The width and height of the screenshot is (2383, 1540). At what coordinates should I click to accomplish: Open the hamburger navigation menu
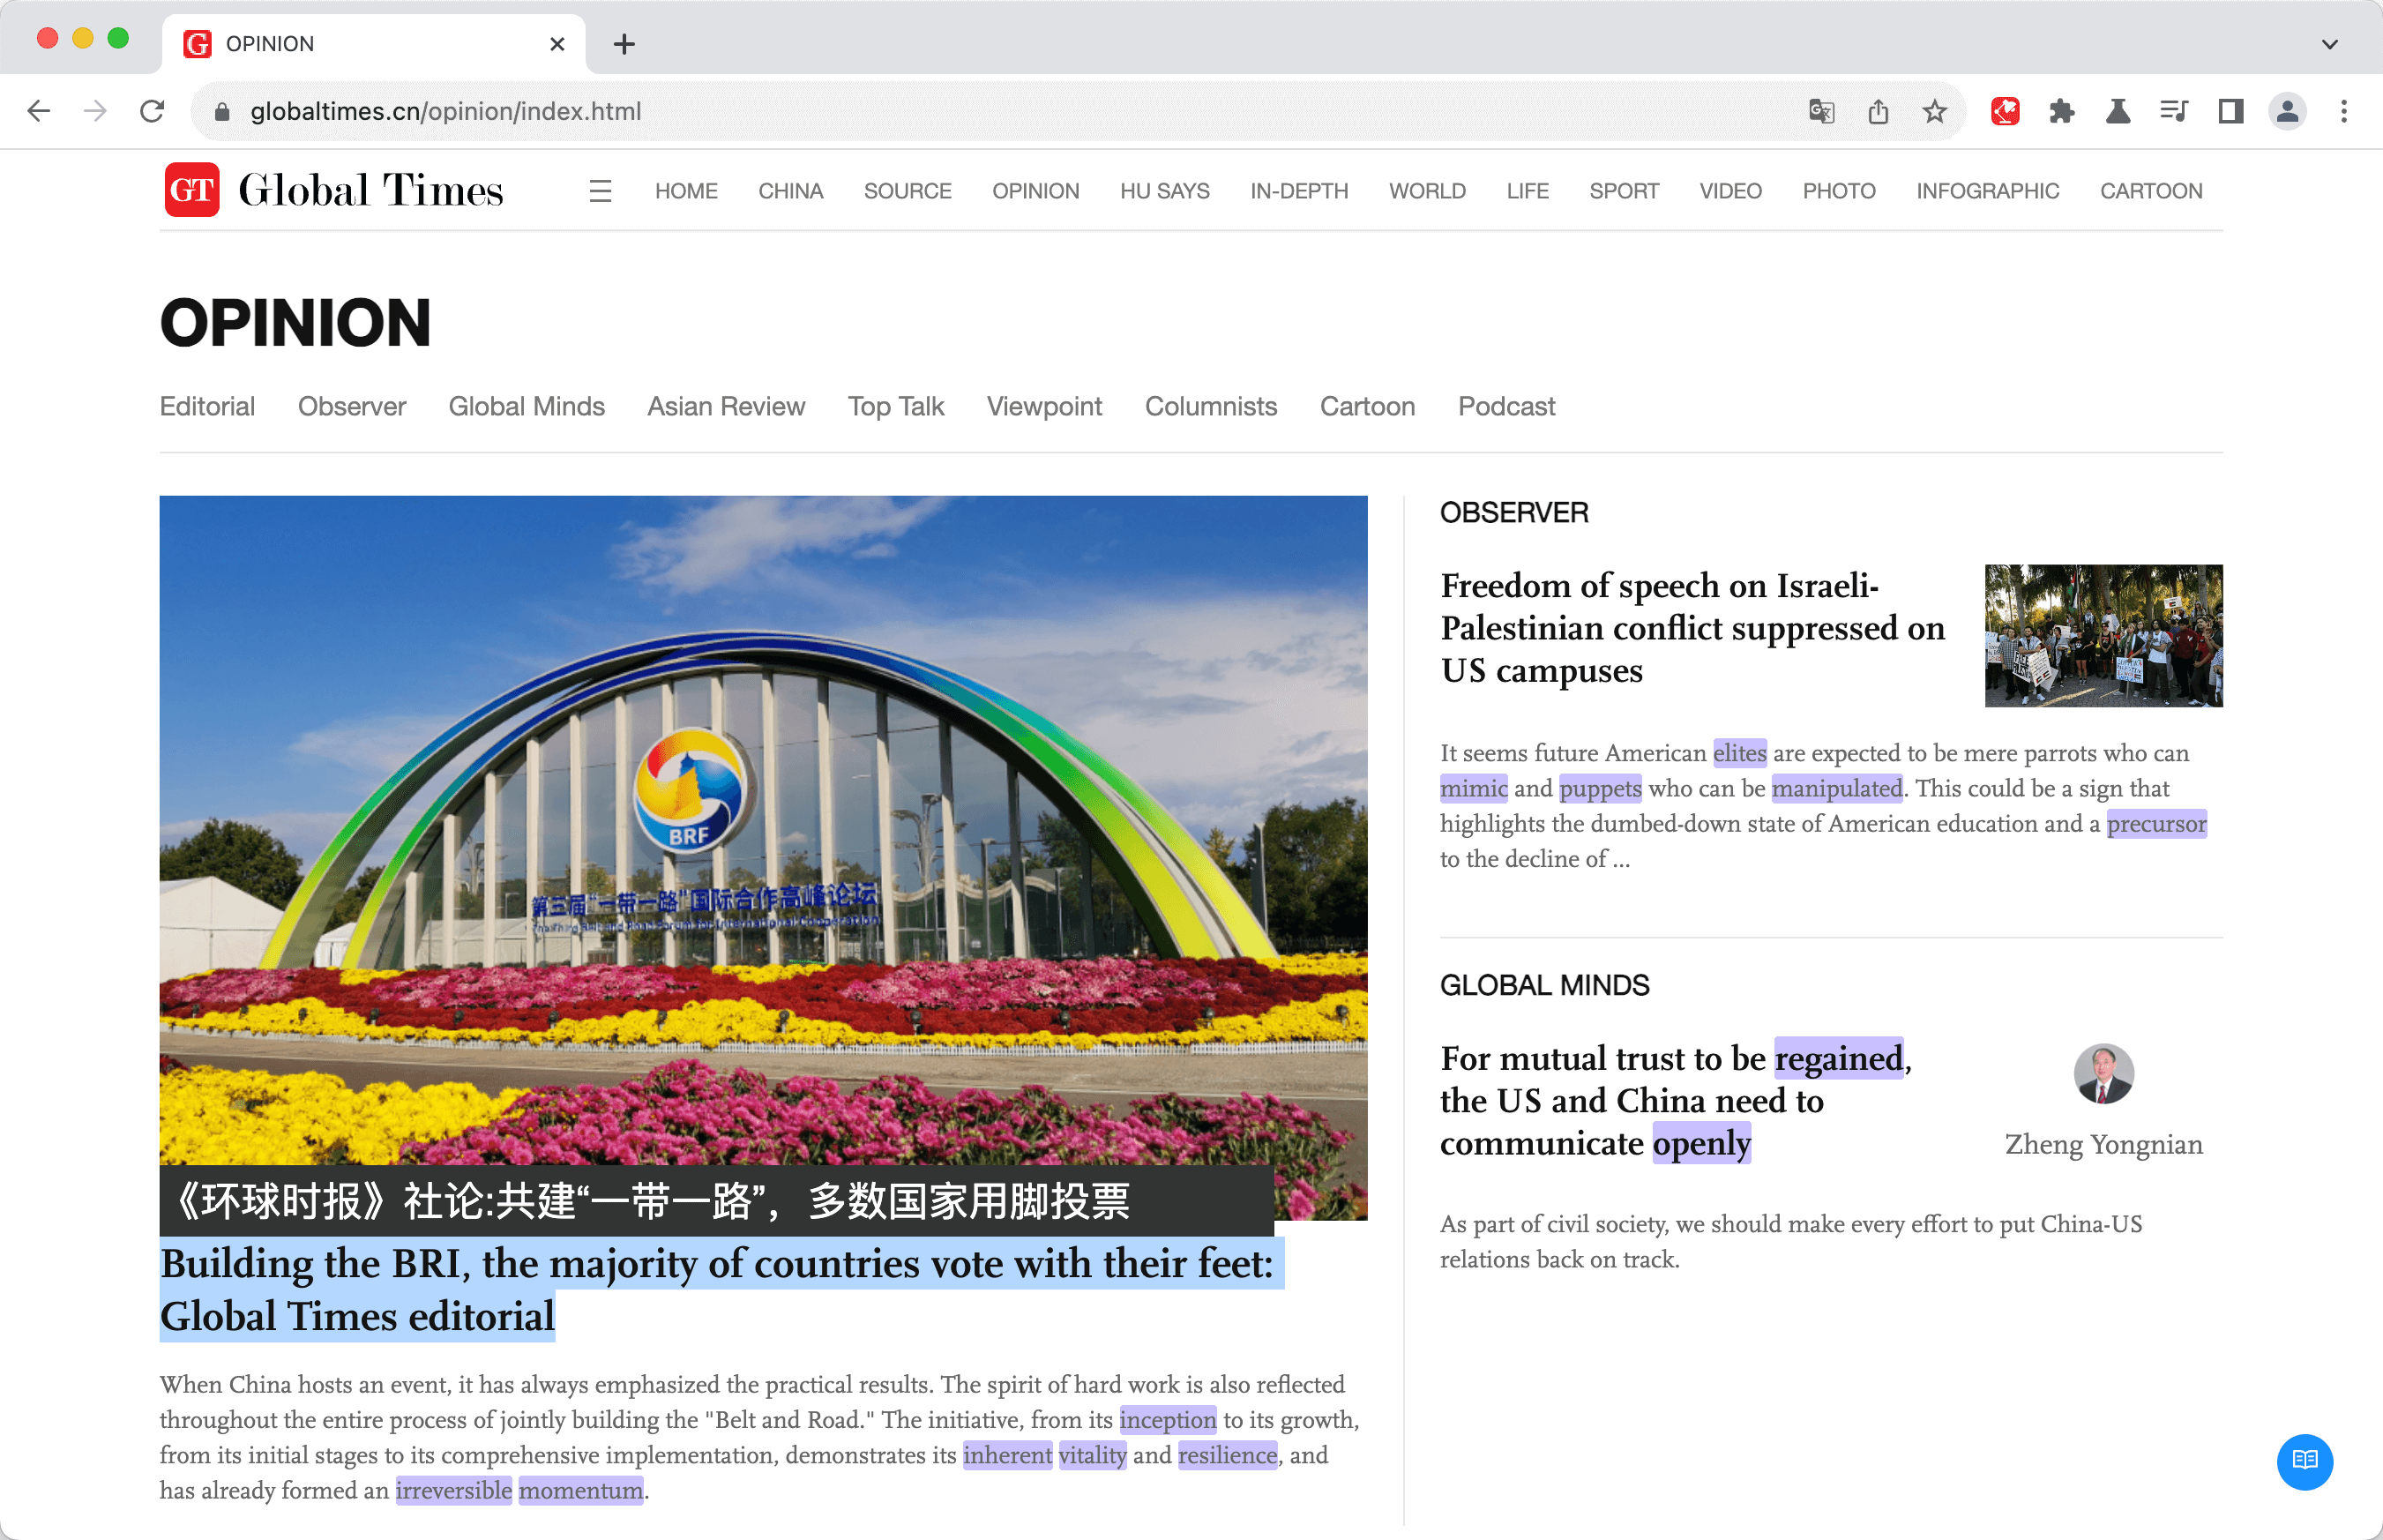600,191
